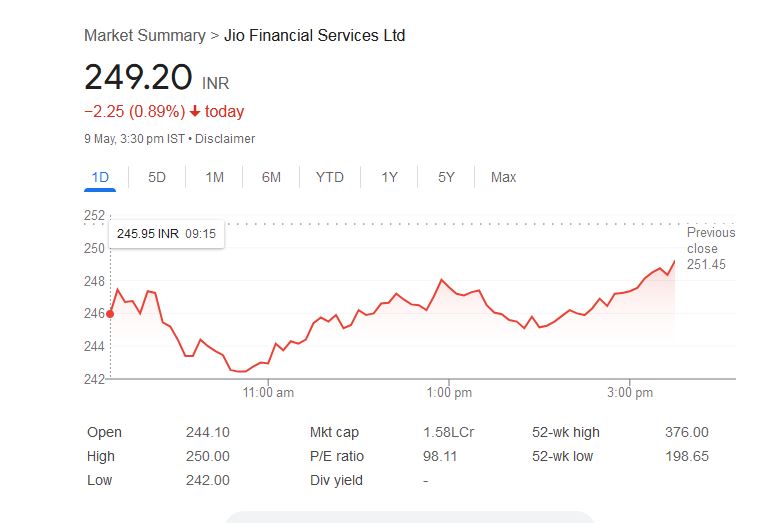Switch to the 5D chart tab
The width and height of the screenshot is (782, 523).
[157, 177]
